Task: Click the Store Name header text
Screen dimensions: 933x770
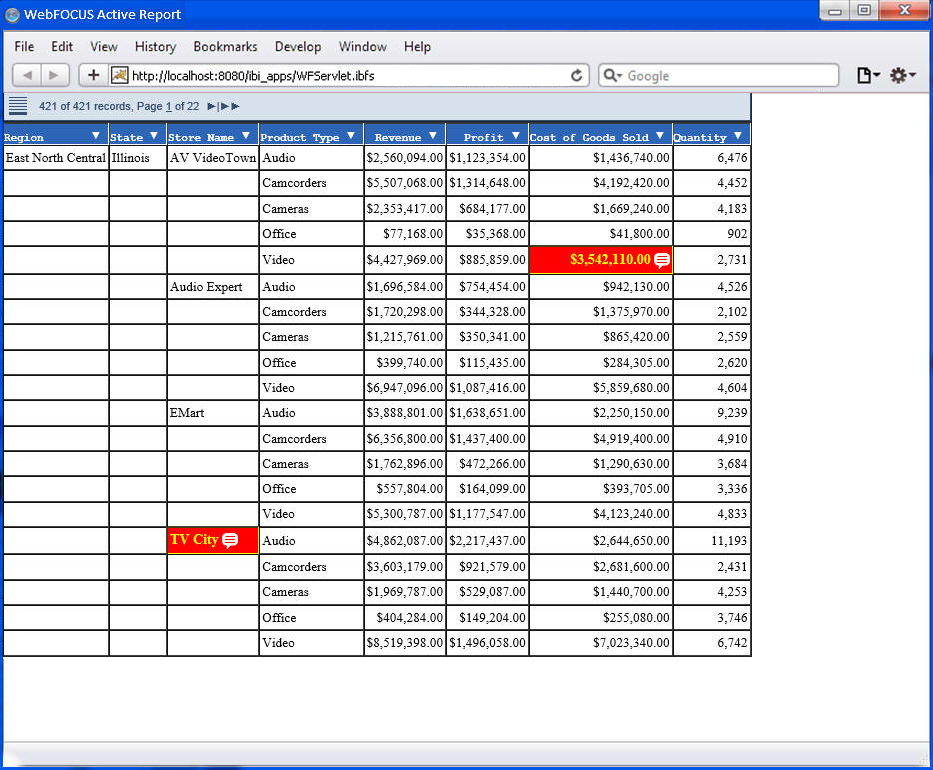Action: (201, 137)
